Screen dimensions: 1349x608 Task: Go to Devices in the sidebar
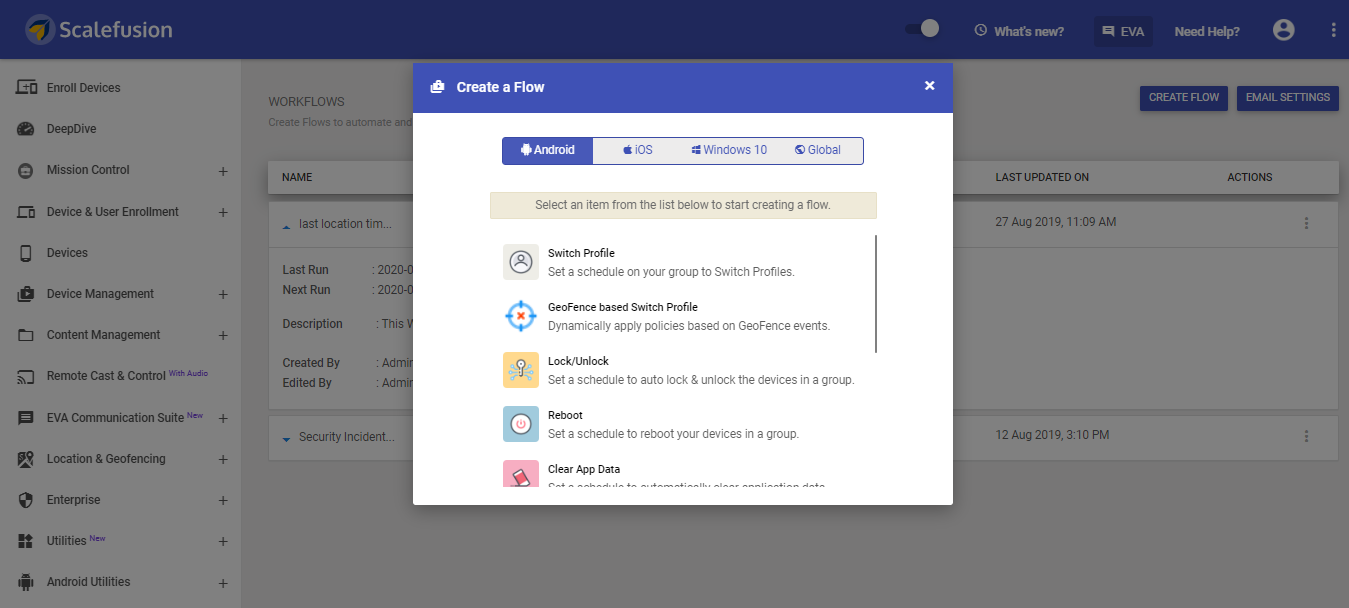67,253
